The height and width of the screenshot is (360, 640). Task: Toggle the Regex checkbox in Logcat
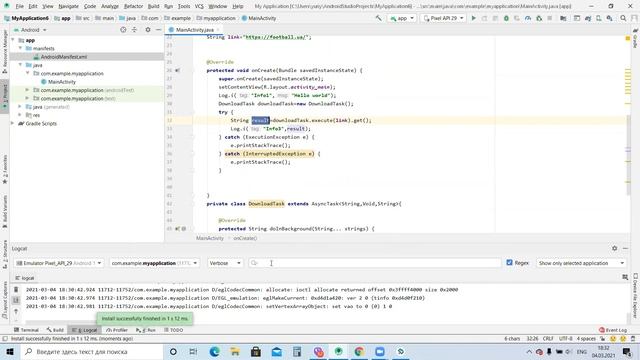(509, 263)
